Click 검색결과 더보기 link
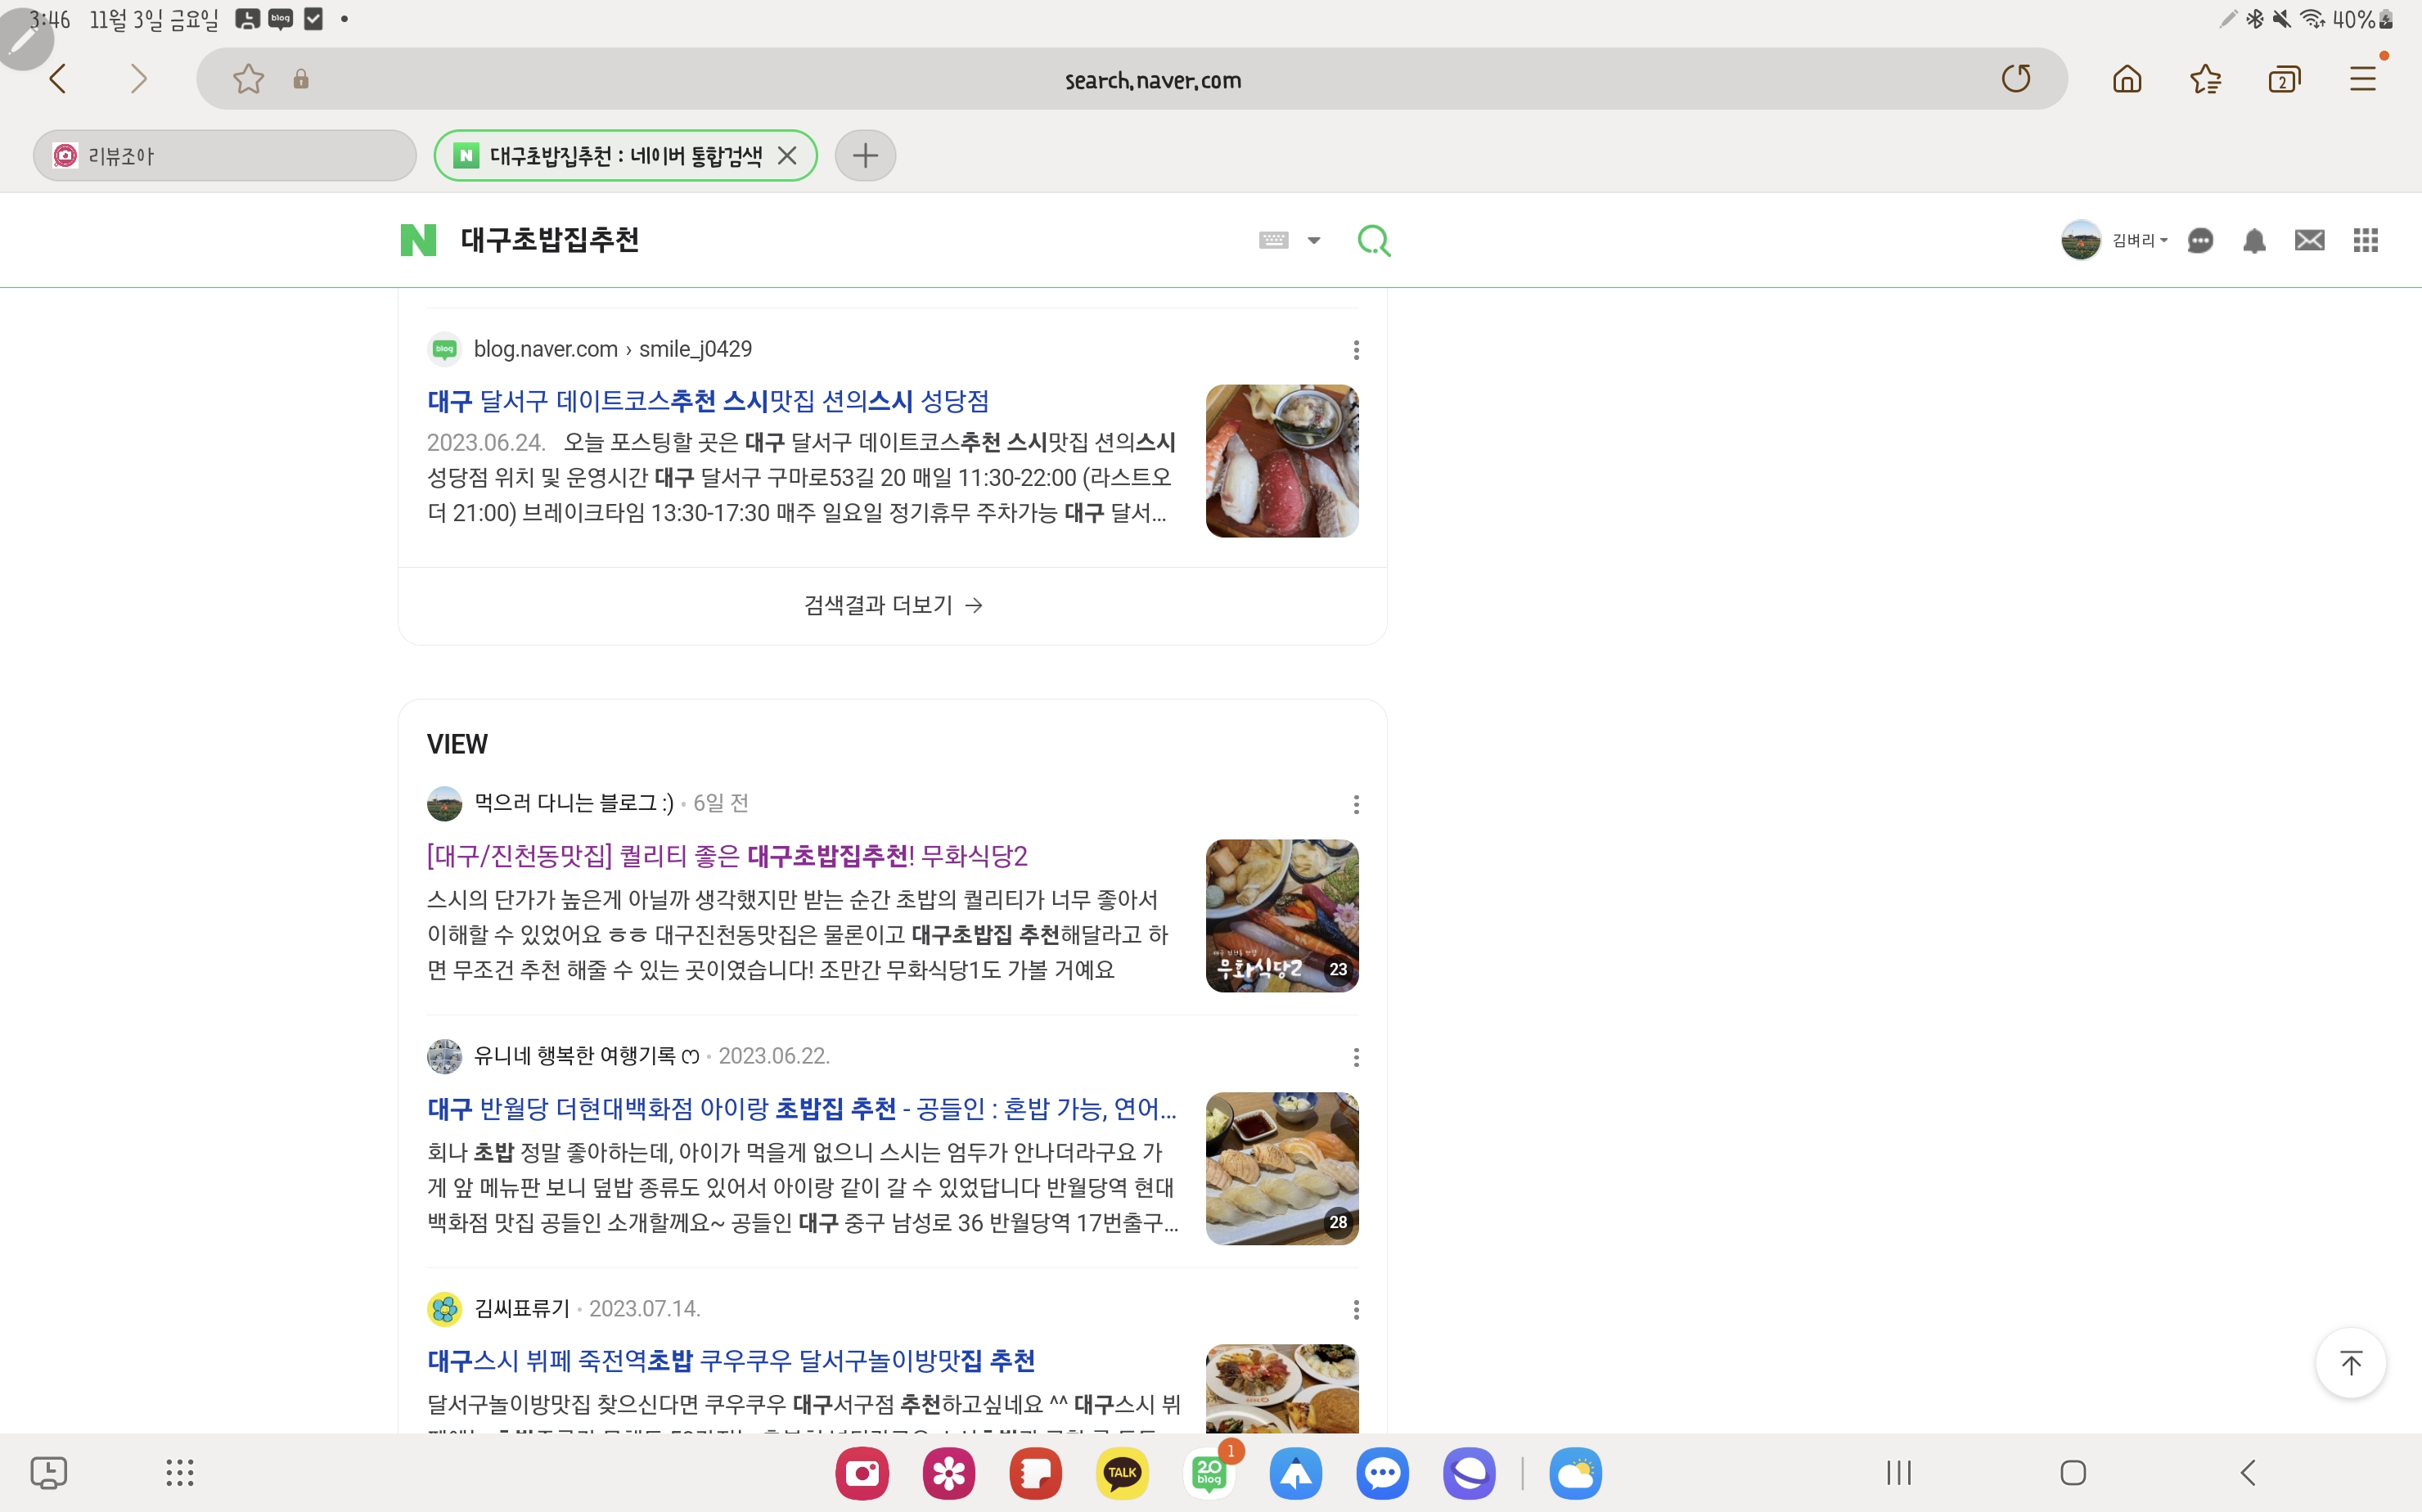Viewport: 2422px width, 1512px height. click(892, 605)
